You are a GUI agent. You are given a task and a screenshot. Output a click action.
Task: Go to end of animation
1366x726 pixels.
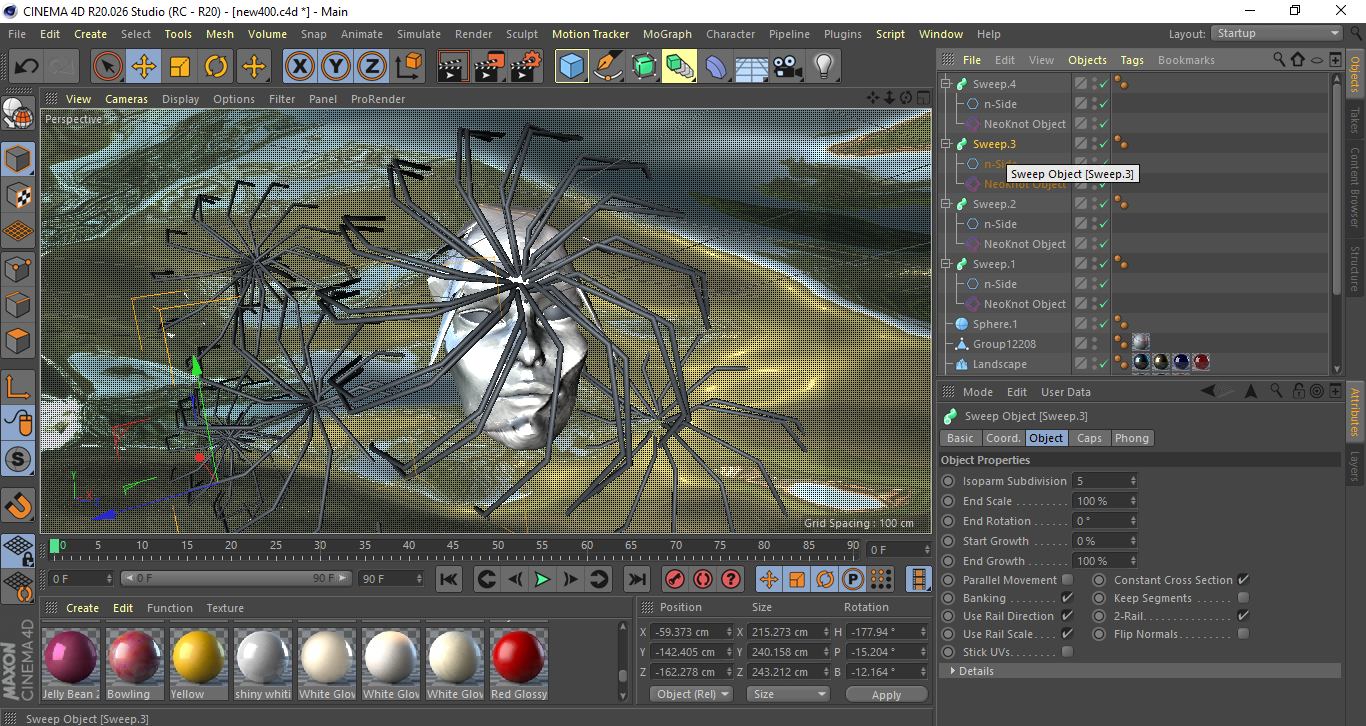(636, 579)
